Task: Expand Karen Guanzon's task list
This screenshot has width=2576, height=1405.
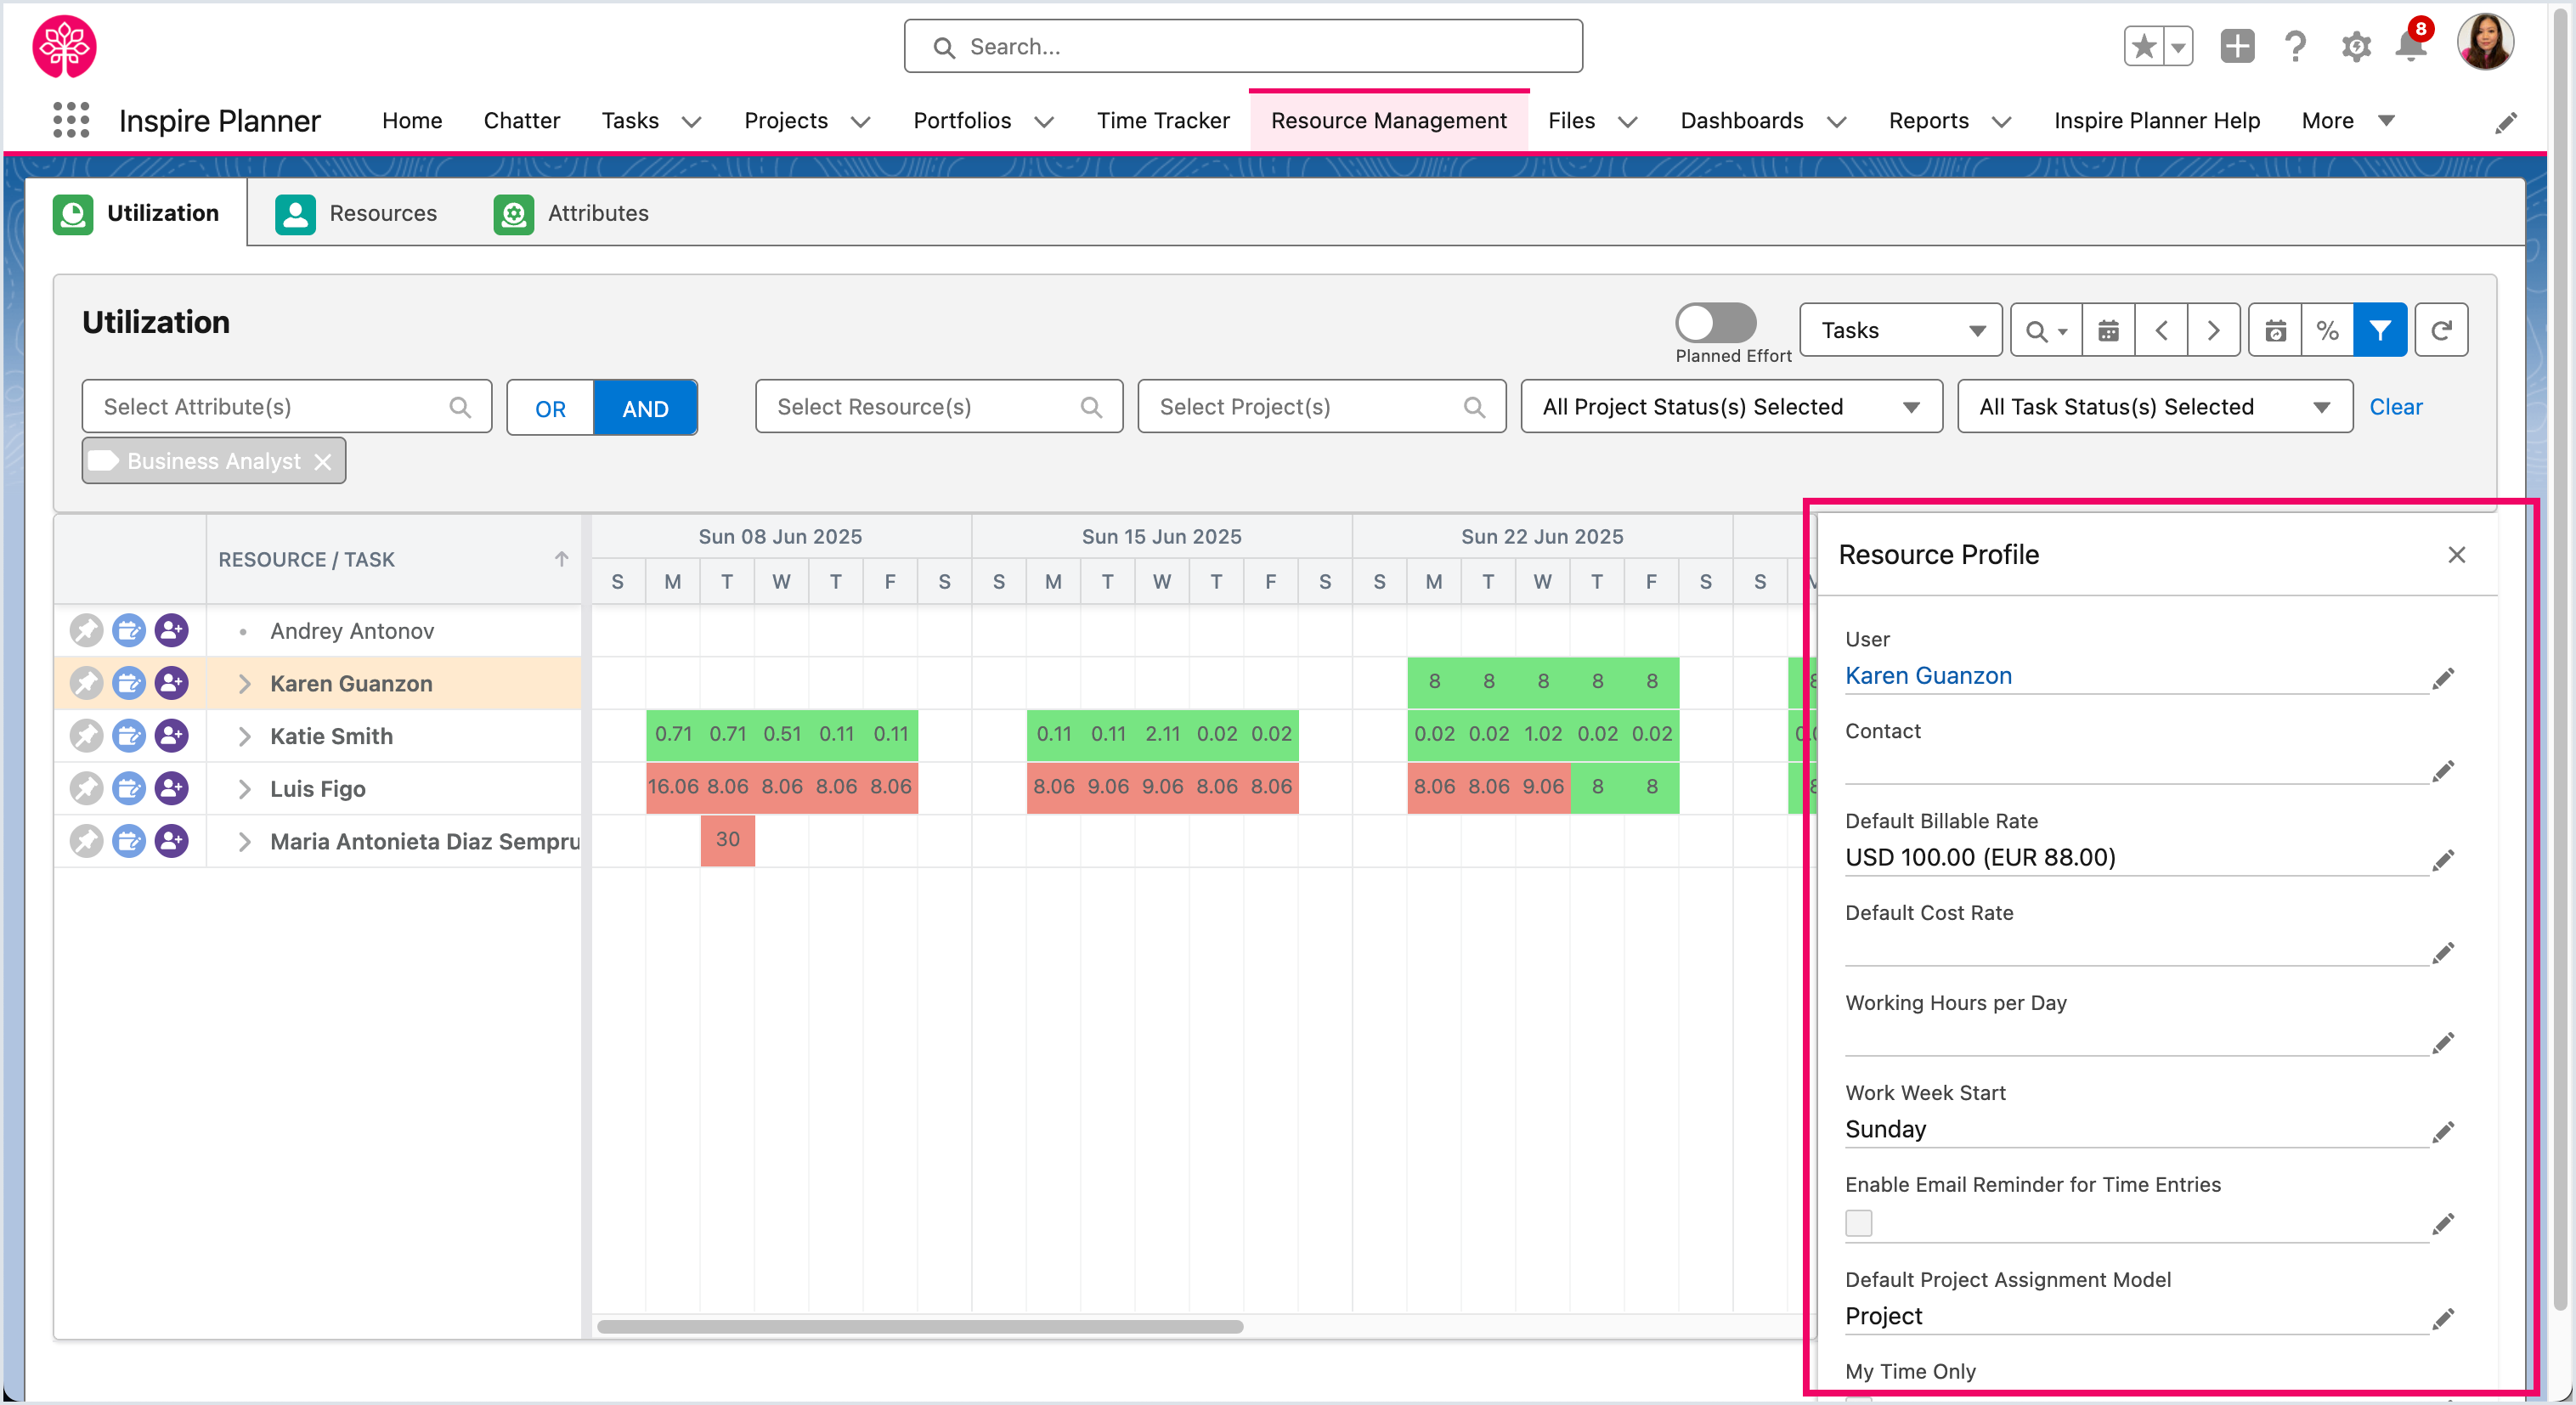Action: tap(244, 684)
